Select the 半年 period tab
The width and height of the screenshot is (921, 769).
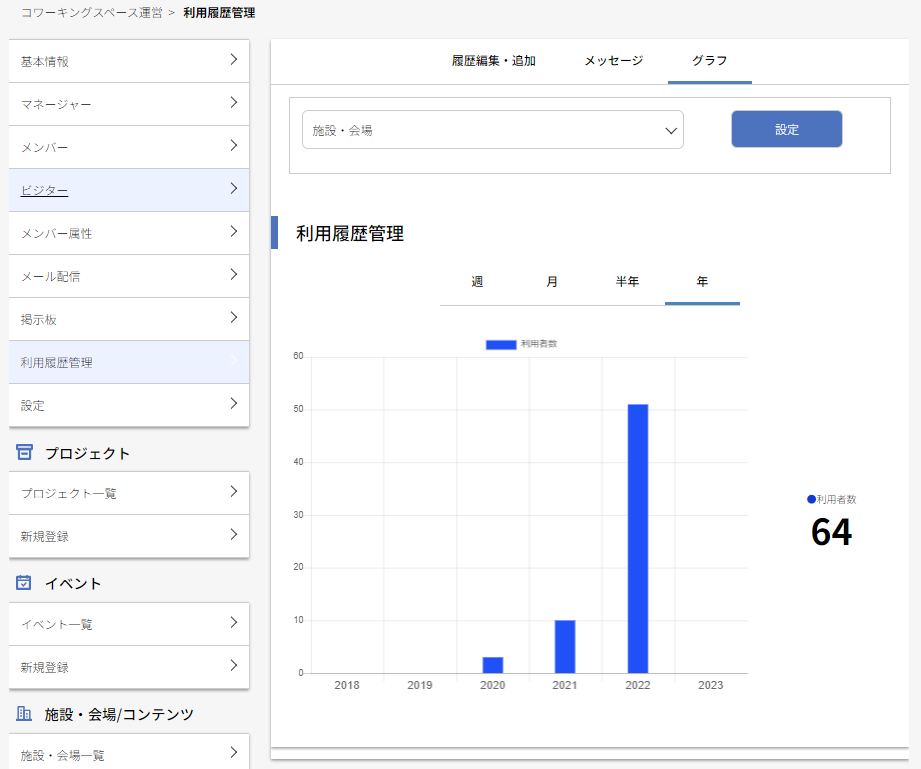(x=628, y=282)
